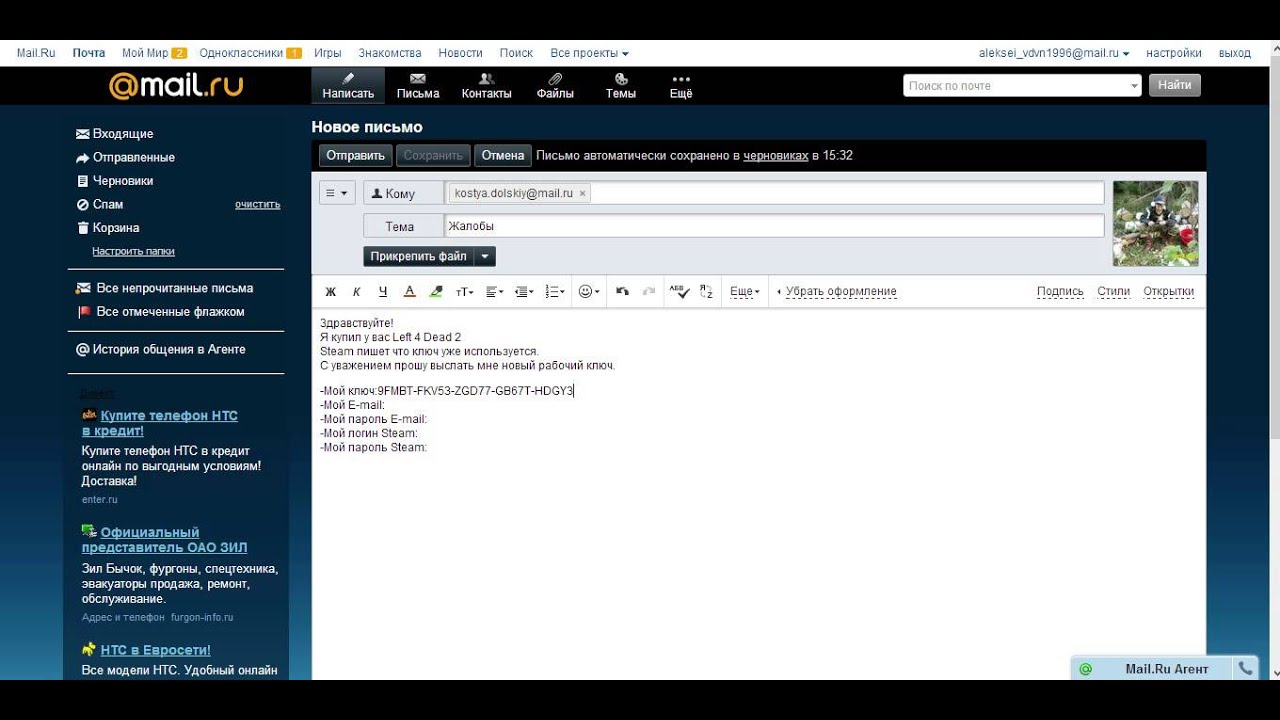
Task: Click the contact avatar thumbnail
Action: pos(1156,223)
